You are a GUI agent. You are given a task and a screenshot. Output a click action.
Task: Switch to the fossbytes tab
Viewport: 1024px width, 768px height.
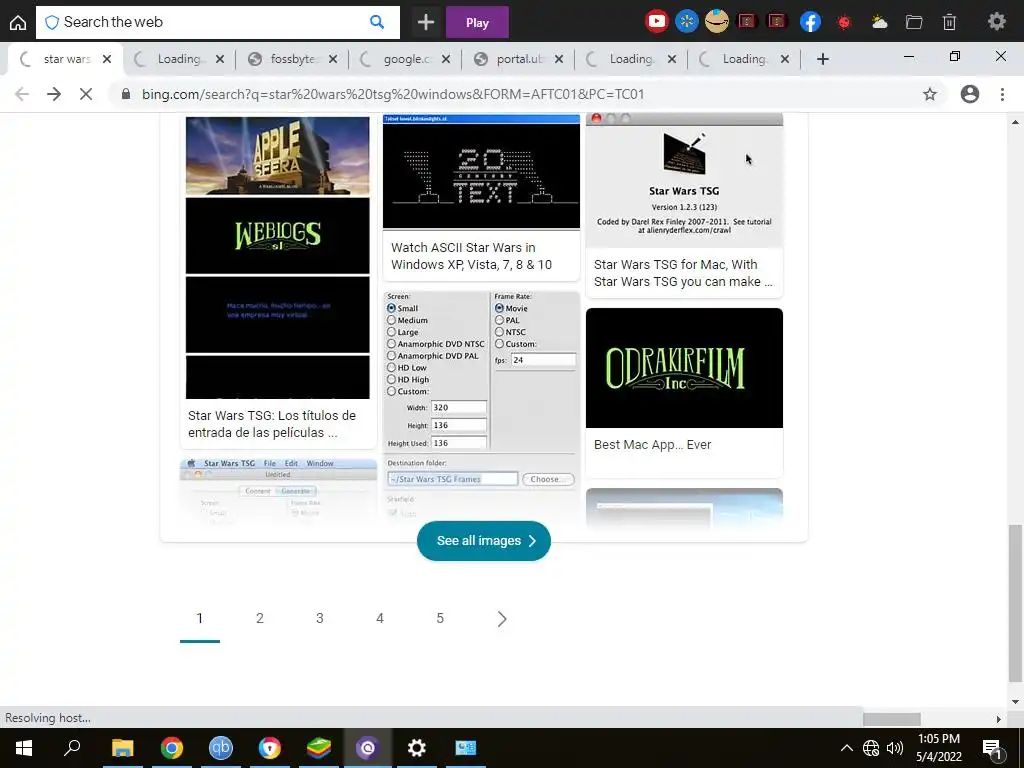pyautogui.click(x=292, y=59)
